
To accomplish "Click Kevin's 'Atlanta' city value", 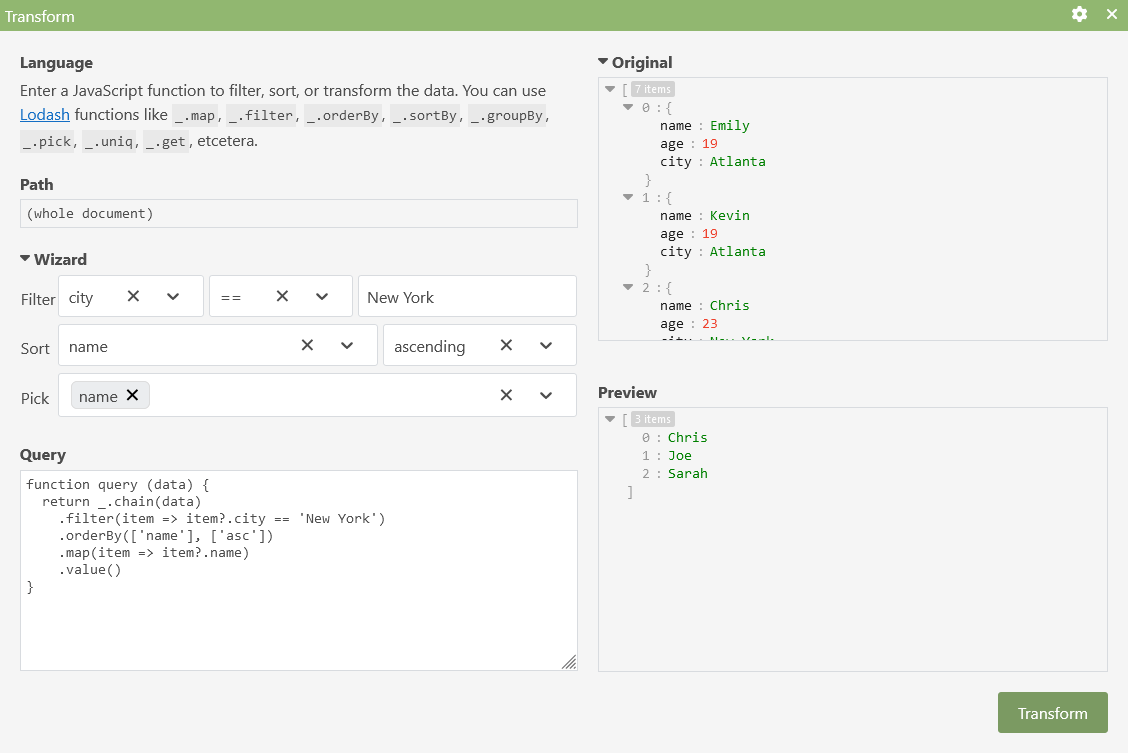I will click(737, 251).
